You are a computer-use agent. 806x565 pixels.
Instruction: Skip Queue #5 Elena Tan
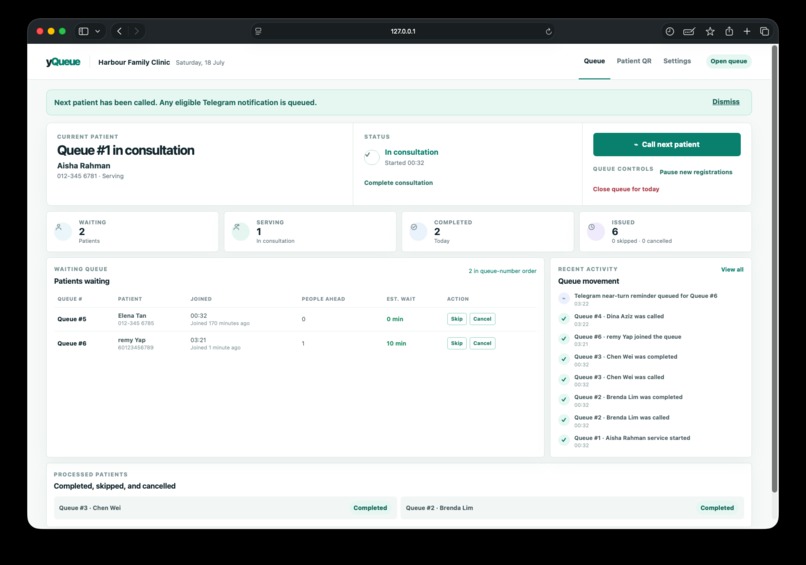(x=456, y=319)
